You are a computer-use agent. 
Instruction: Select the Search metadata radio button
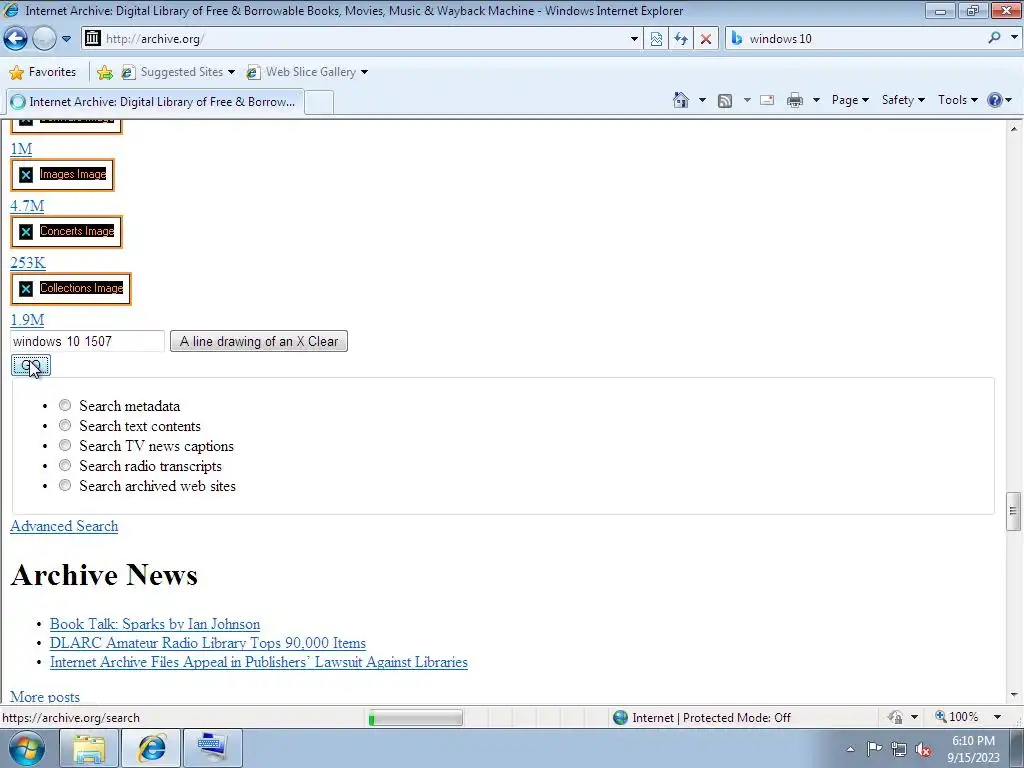[65, 406]
